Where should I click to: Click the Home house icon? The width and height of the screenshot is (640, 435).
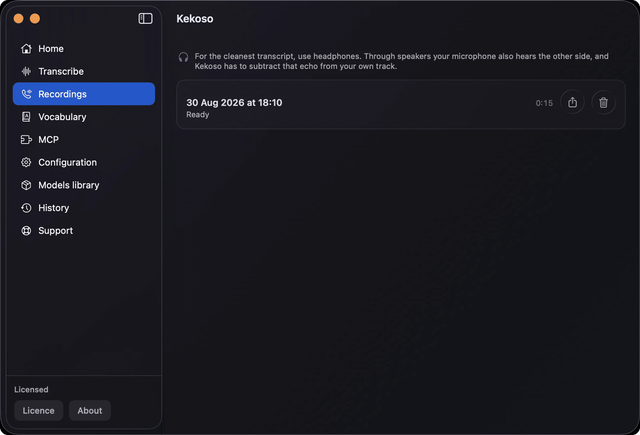click(26, 49)
